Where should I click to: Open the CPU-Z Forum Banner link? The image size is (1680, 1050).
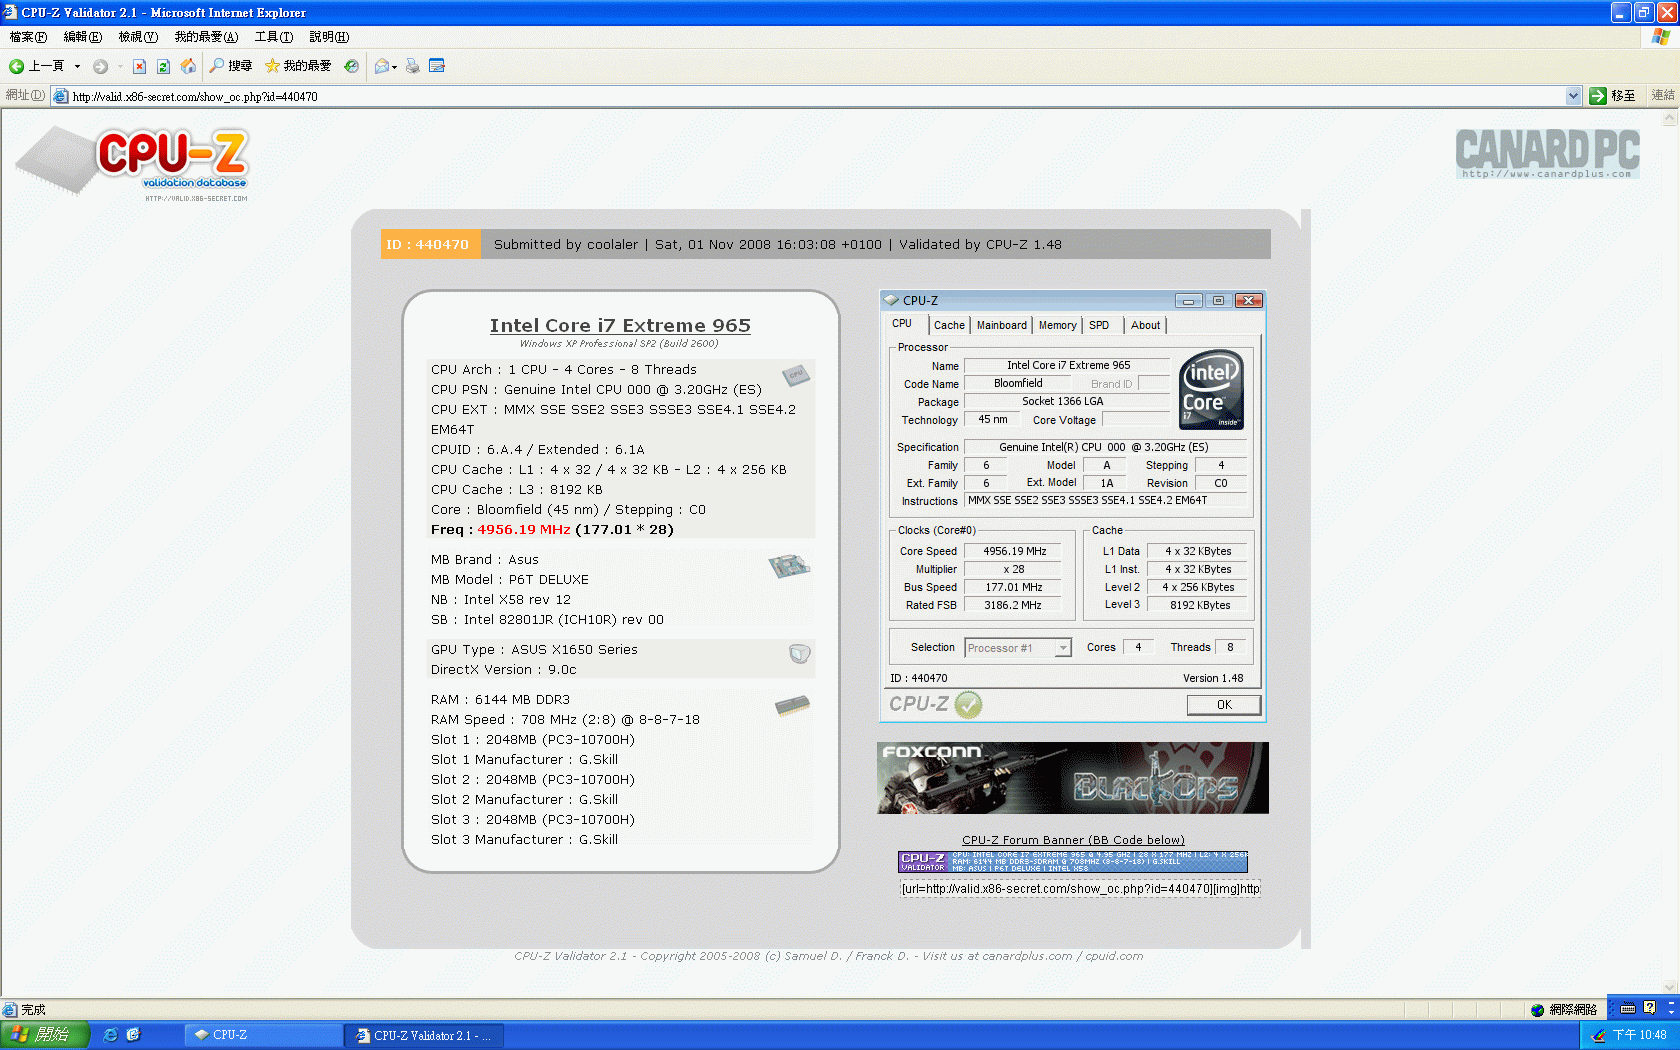point(1073,840)
